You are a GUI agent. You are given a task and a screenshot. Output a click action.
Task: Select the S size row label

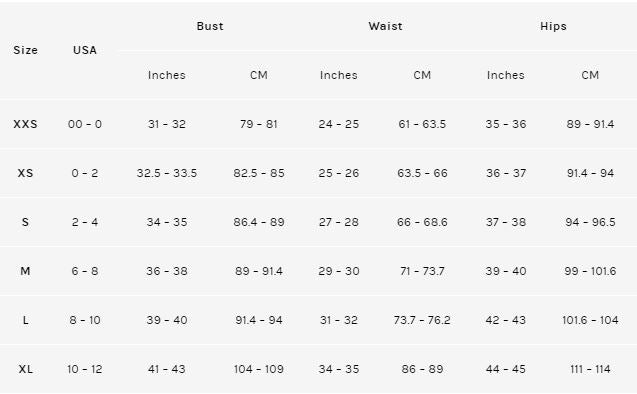(25, 222)
